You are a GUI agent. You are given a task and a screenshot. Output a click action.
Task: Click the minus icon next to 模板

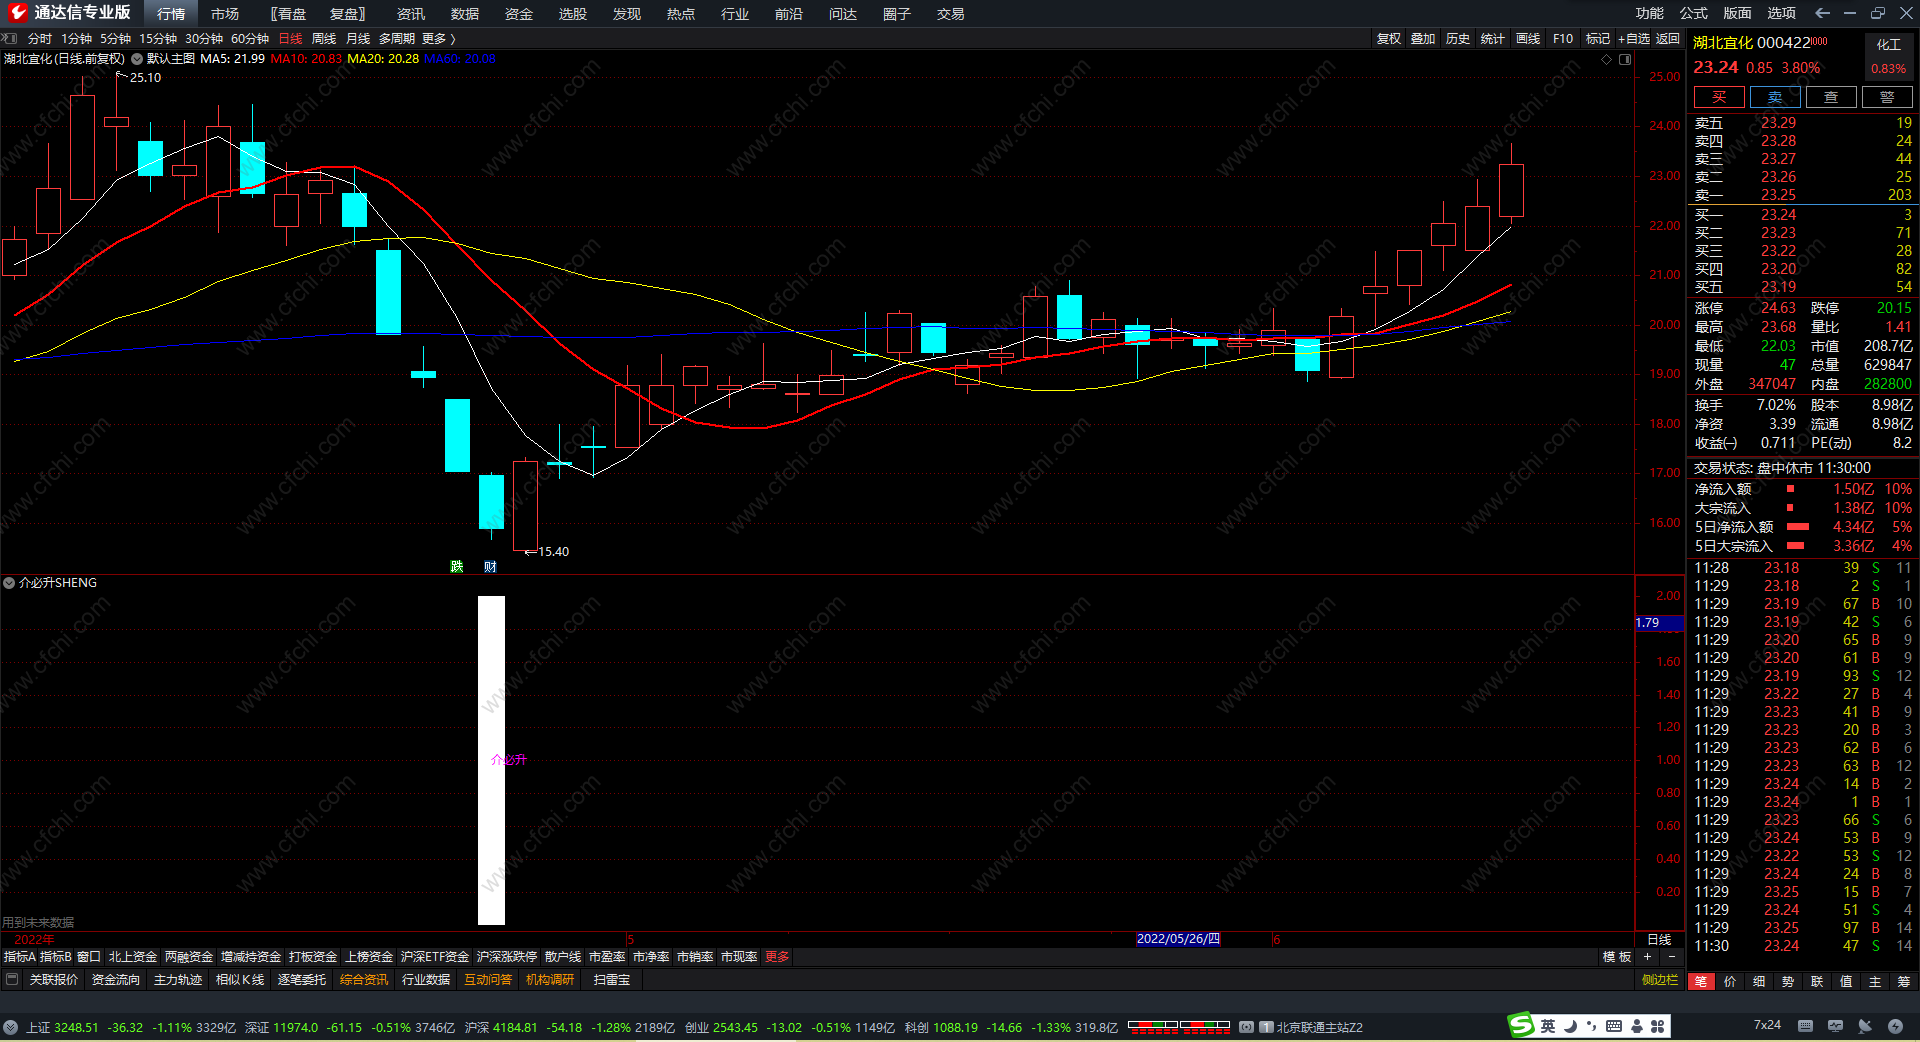pos(1671,957)
